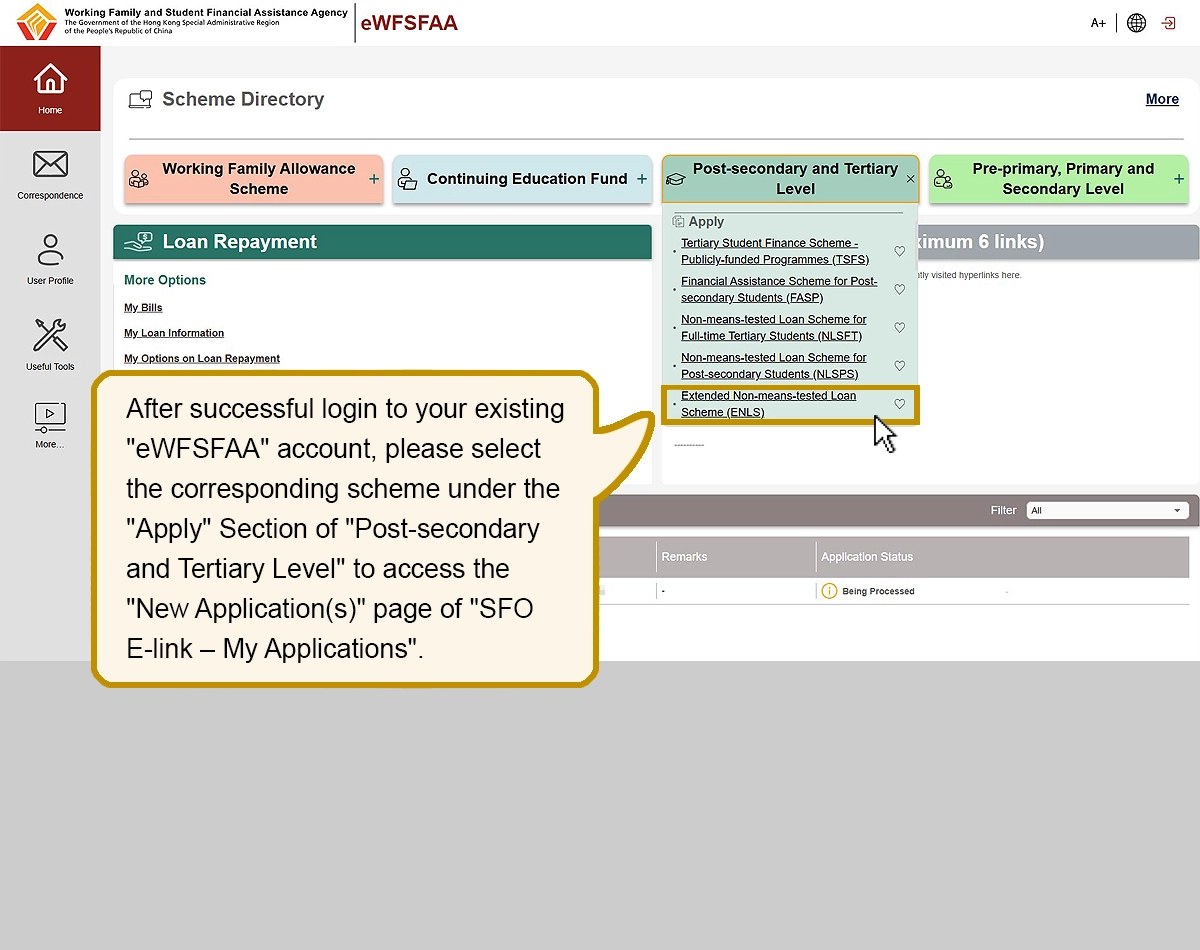Increase font size with A+ icon
The width and height of the screenshot is (1200, 950).
point(1098,23)
